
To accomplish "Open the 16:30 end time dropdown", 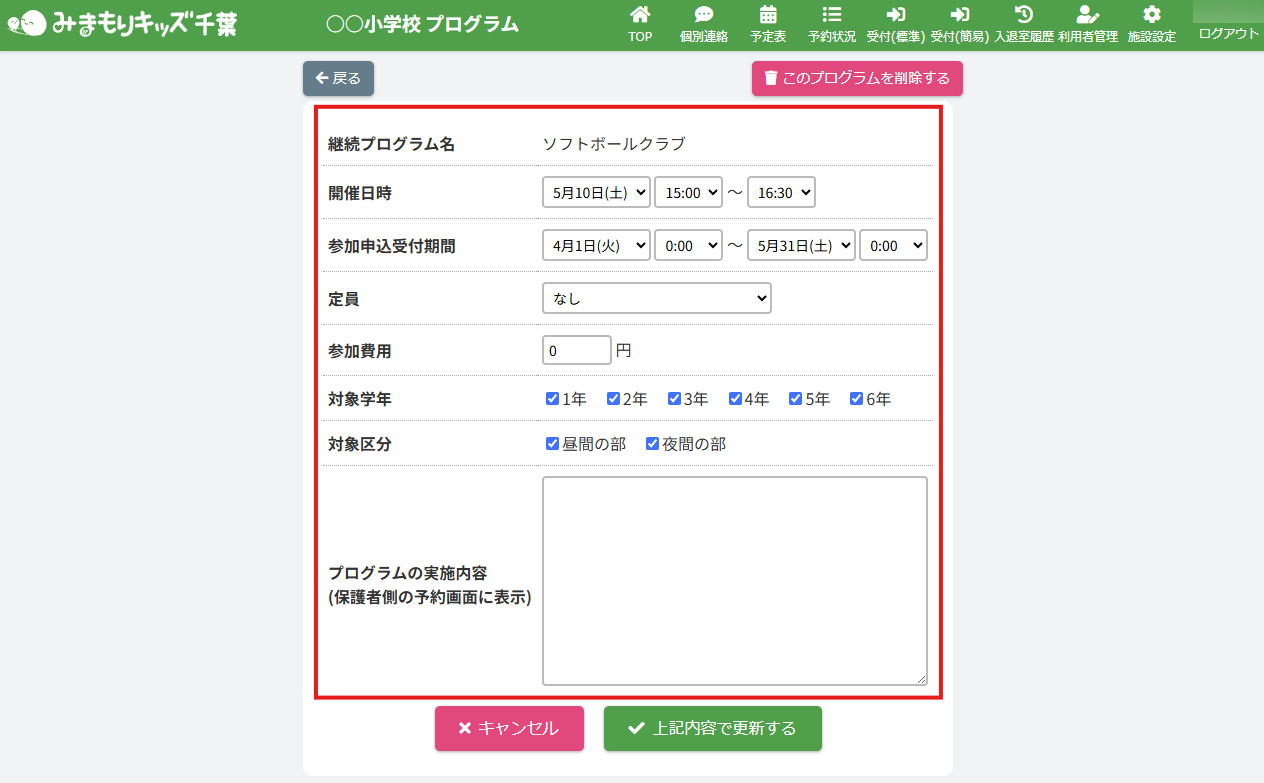I will point(781,193).
